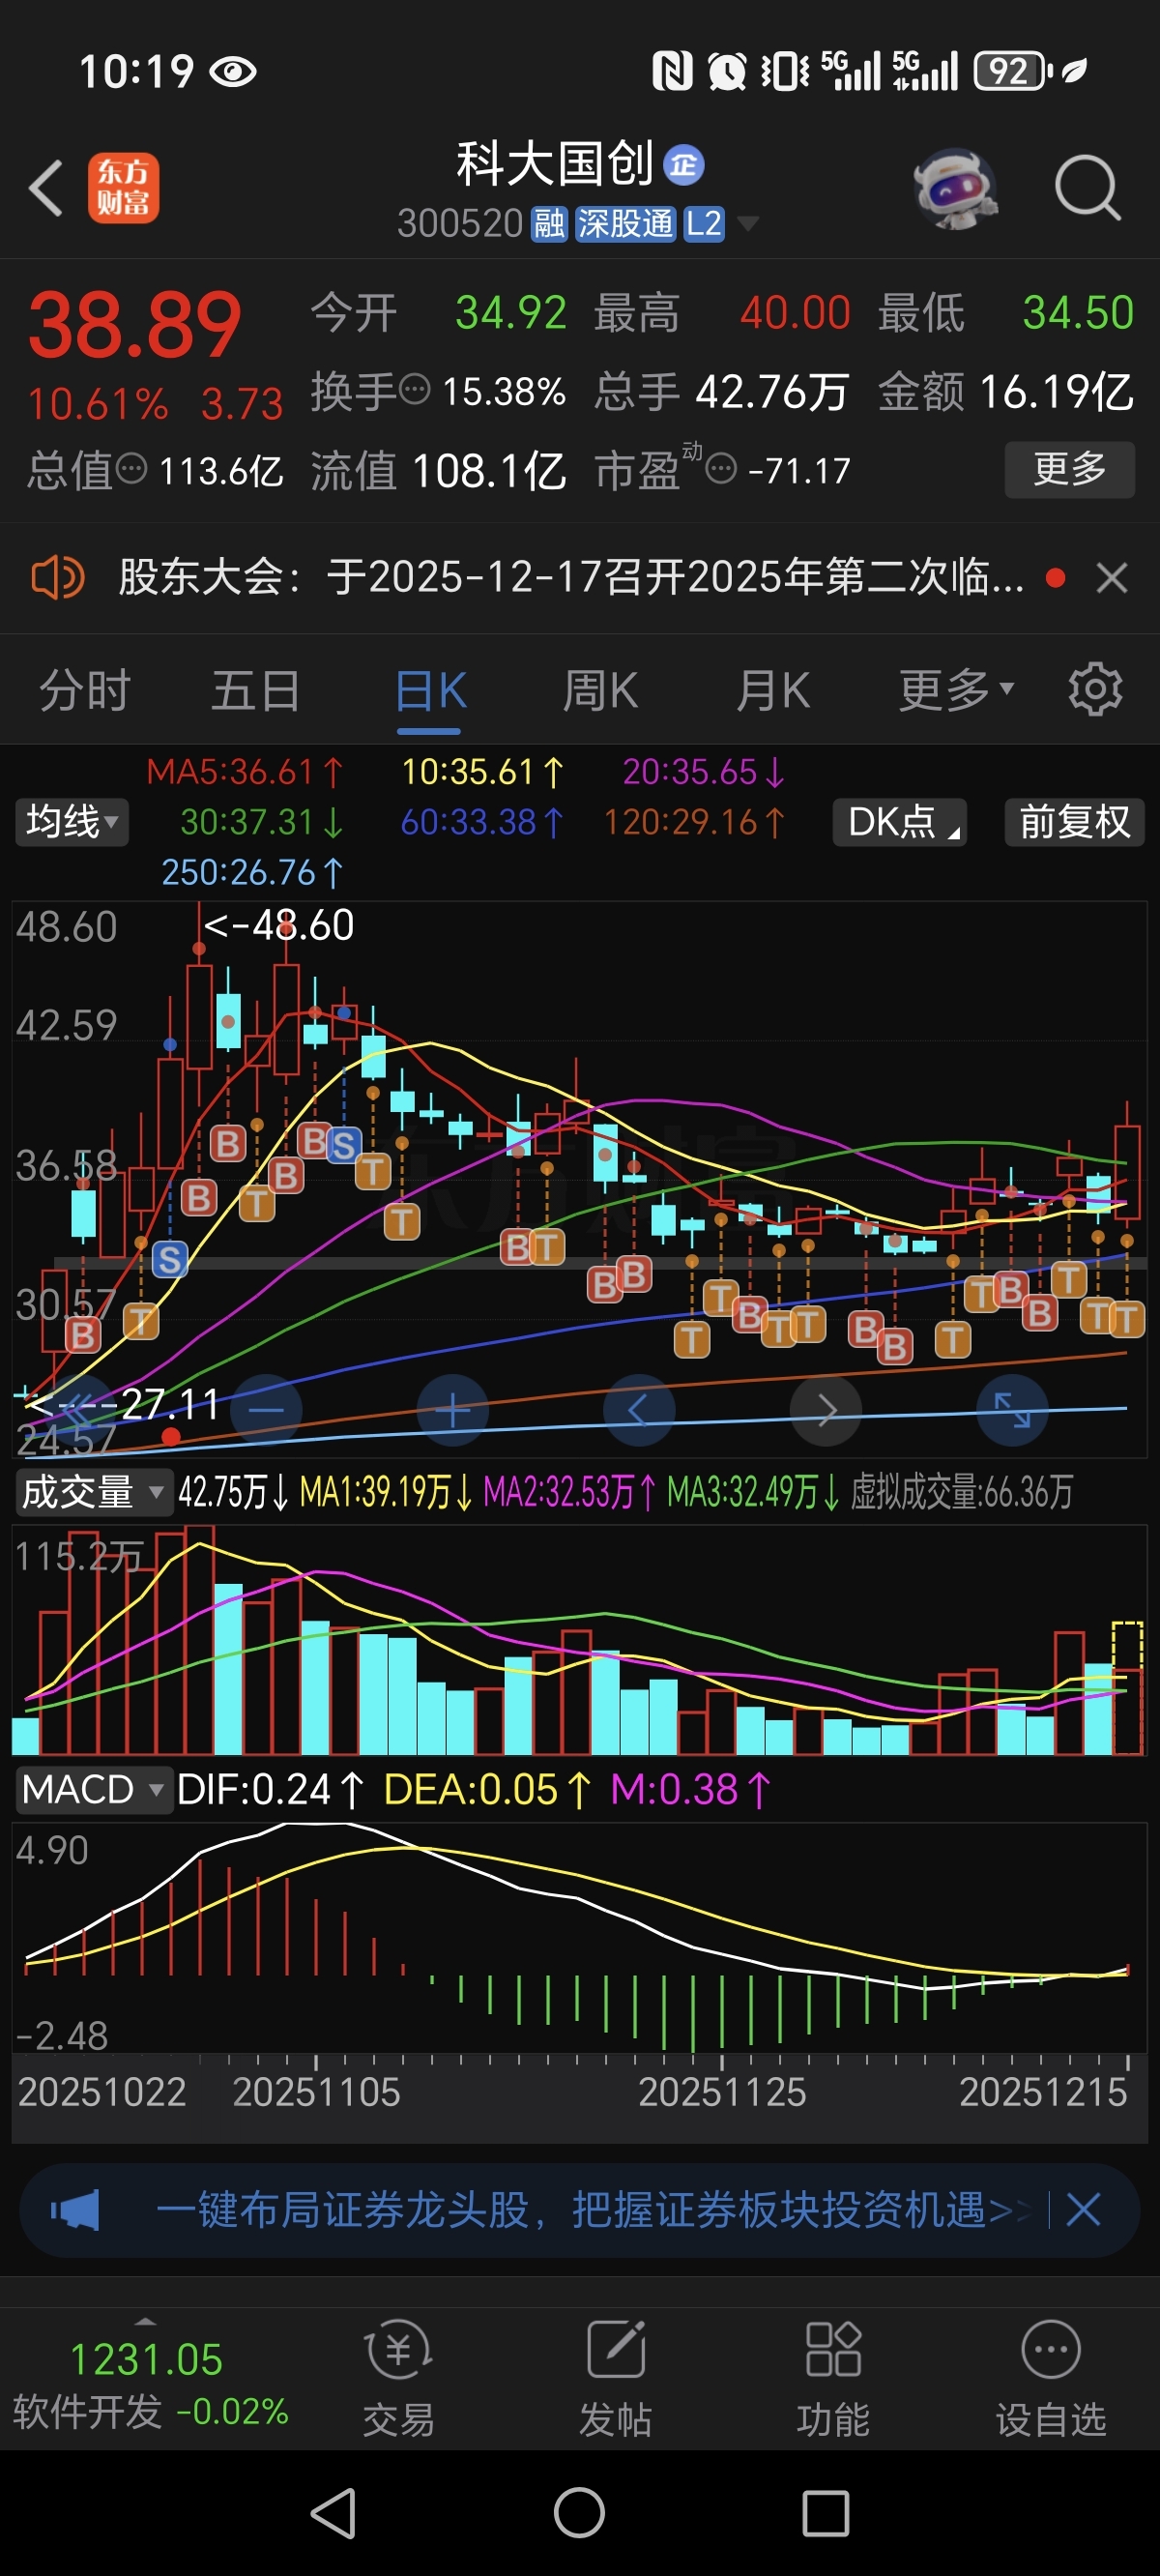Tap the 48.60 high price annotation
Viewport: 1160px width, 2576px height.
278,925
